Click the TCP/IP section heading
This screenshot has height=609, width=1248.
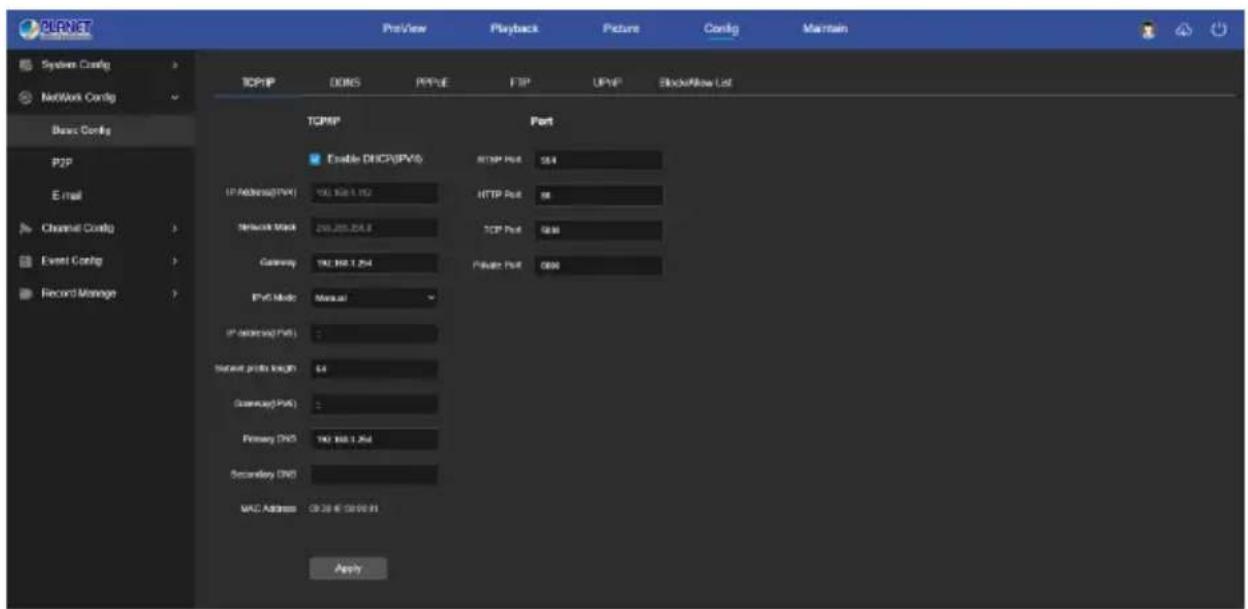[323, 121]
